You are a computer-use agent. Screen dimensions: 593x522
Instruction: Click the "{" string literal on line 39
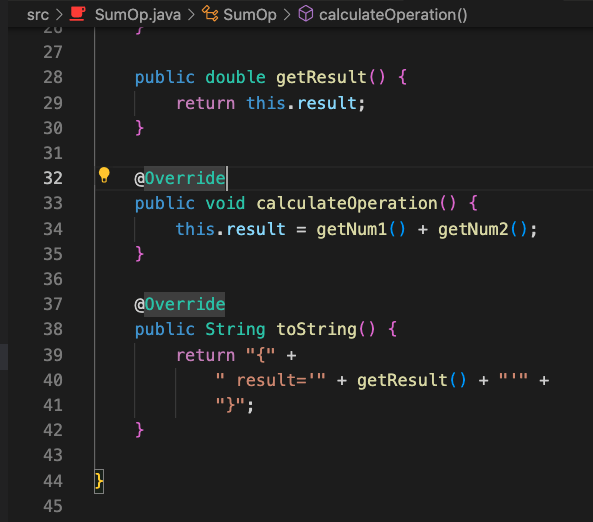(x=261, y=355)
